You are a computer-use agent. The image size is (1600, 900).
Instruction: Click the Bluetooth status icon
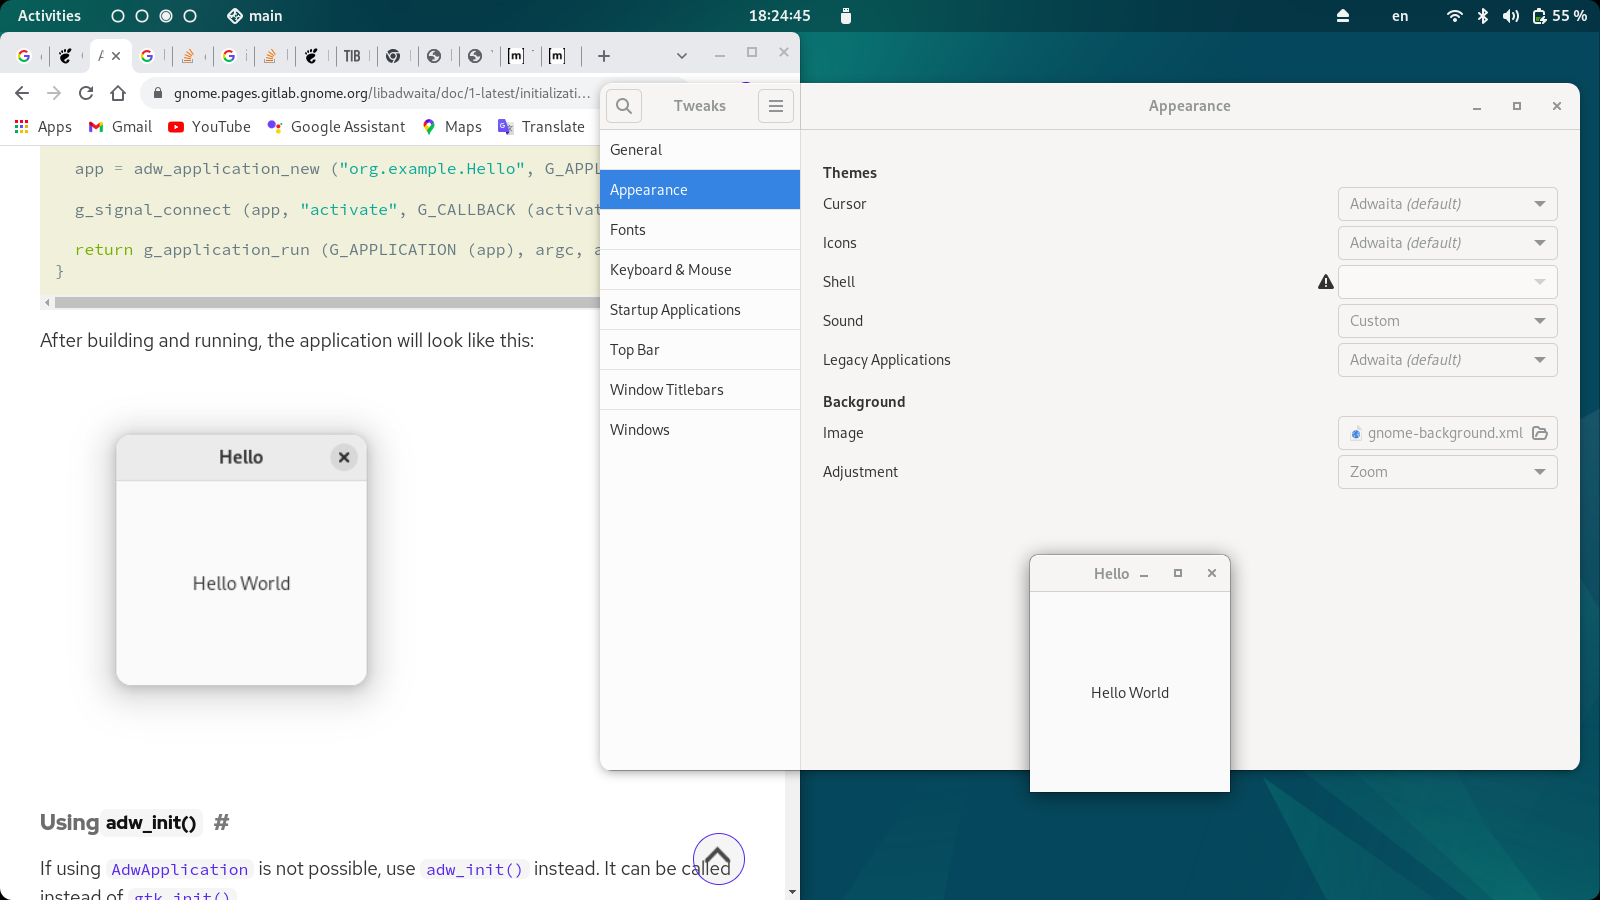[1482, 15]
